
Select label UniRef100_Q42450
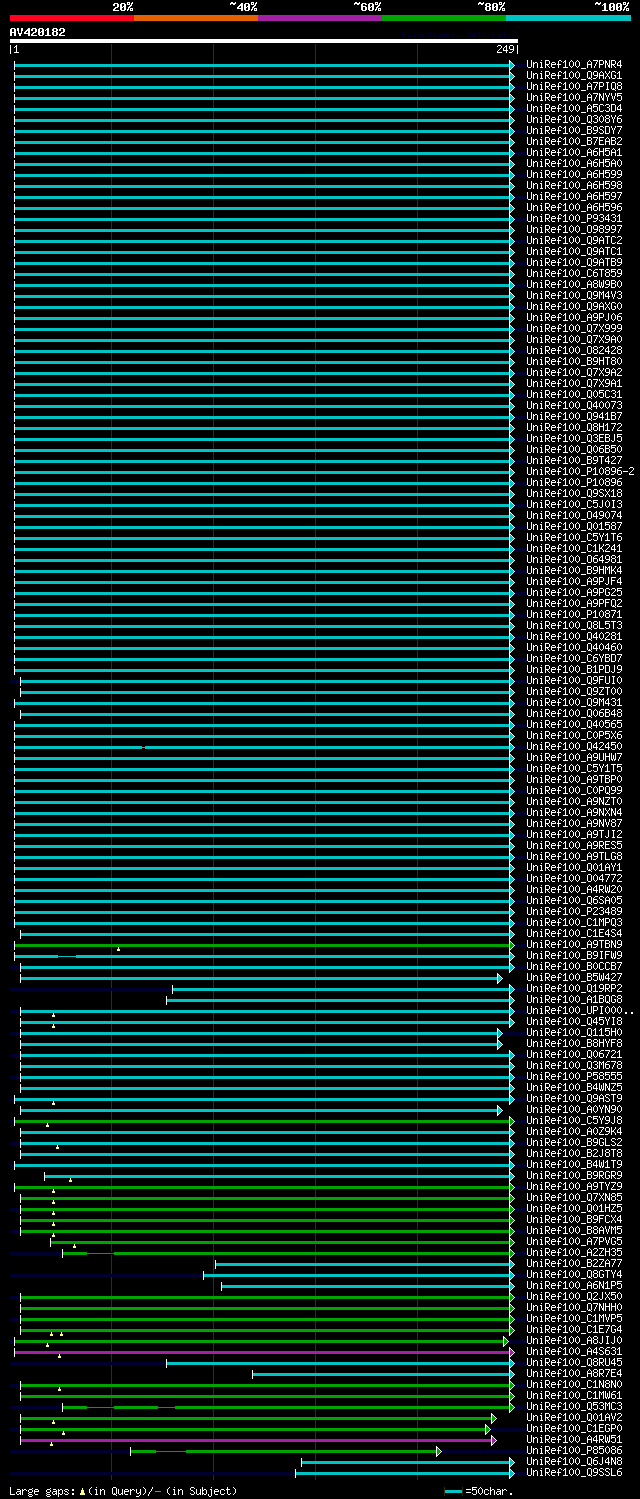click(x=574, y=746)
